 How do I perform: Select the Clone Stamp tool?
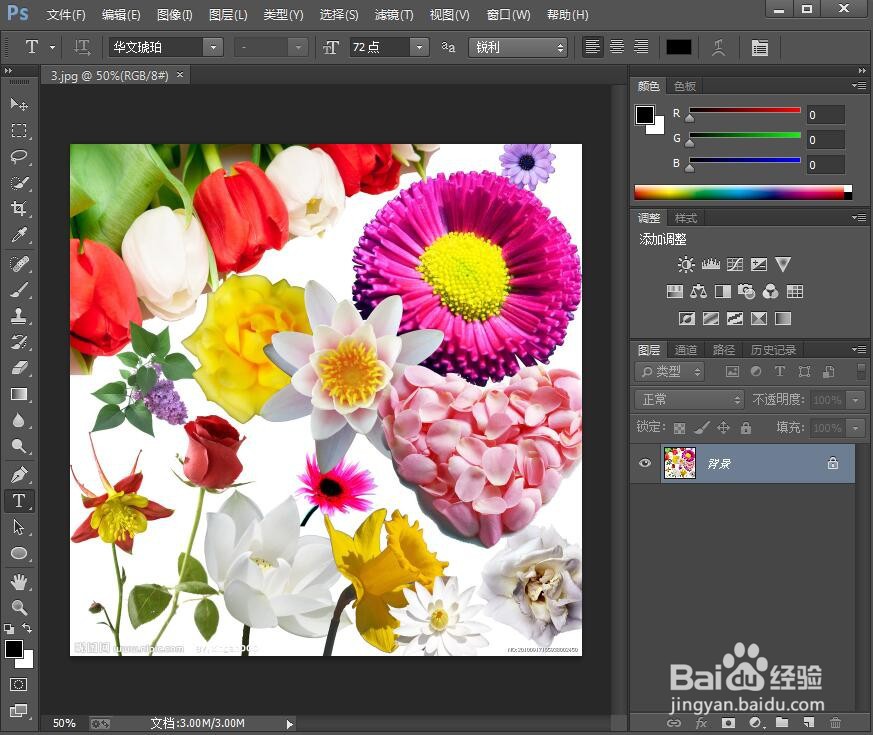[x=19, y=316]
